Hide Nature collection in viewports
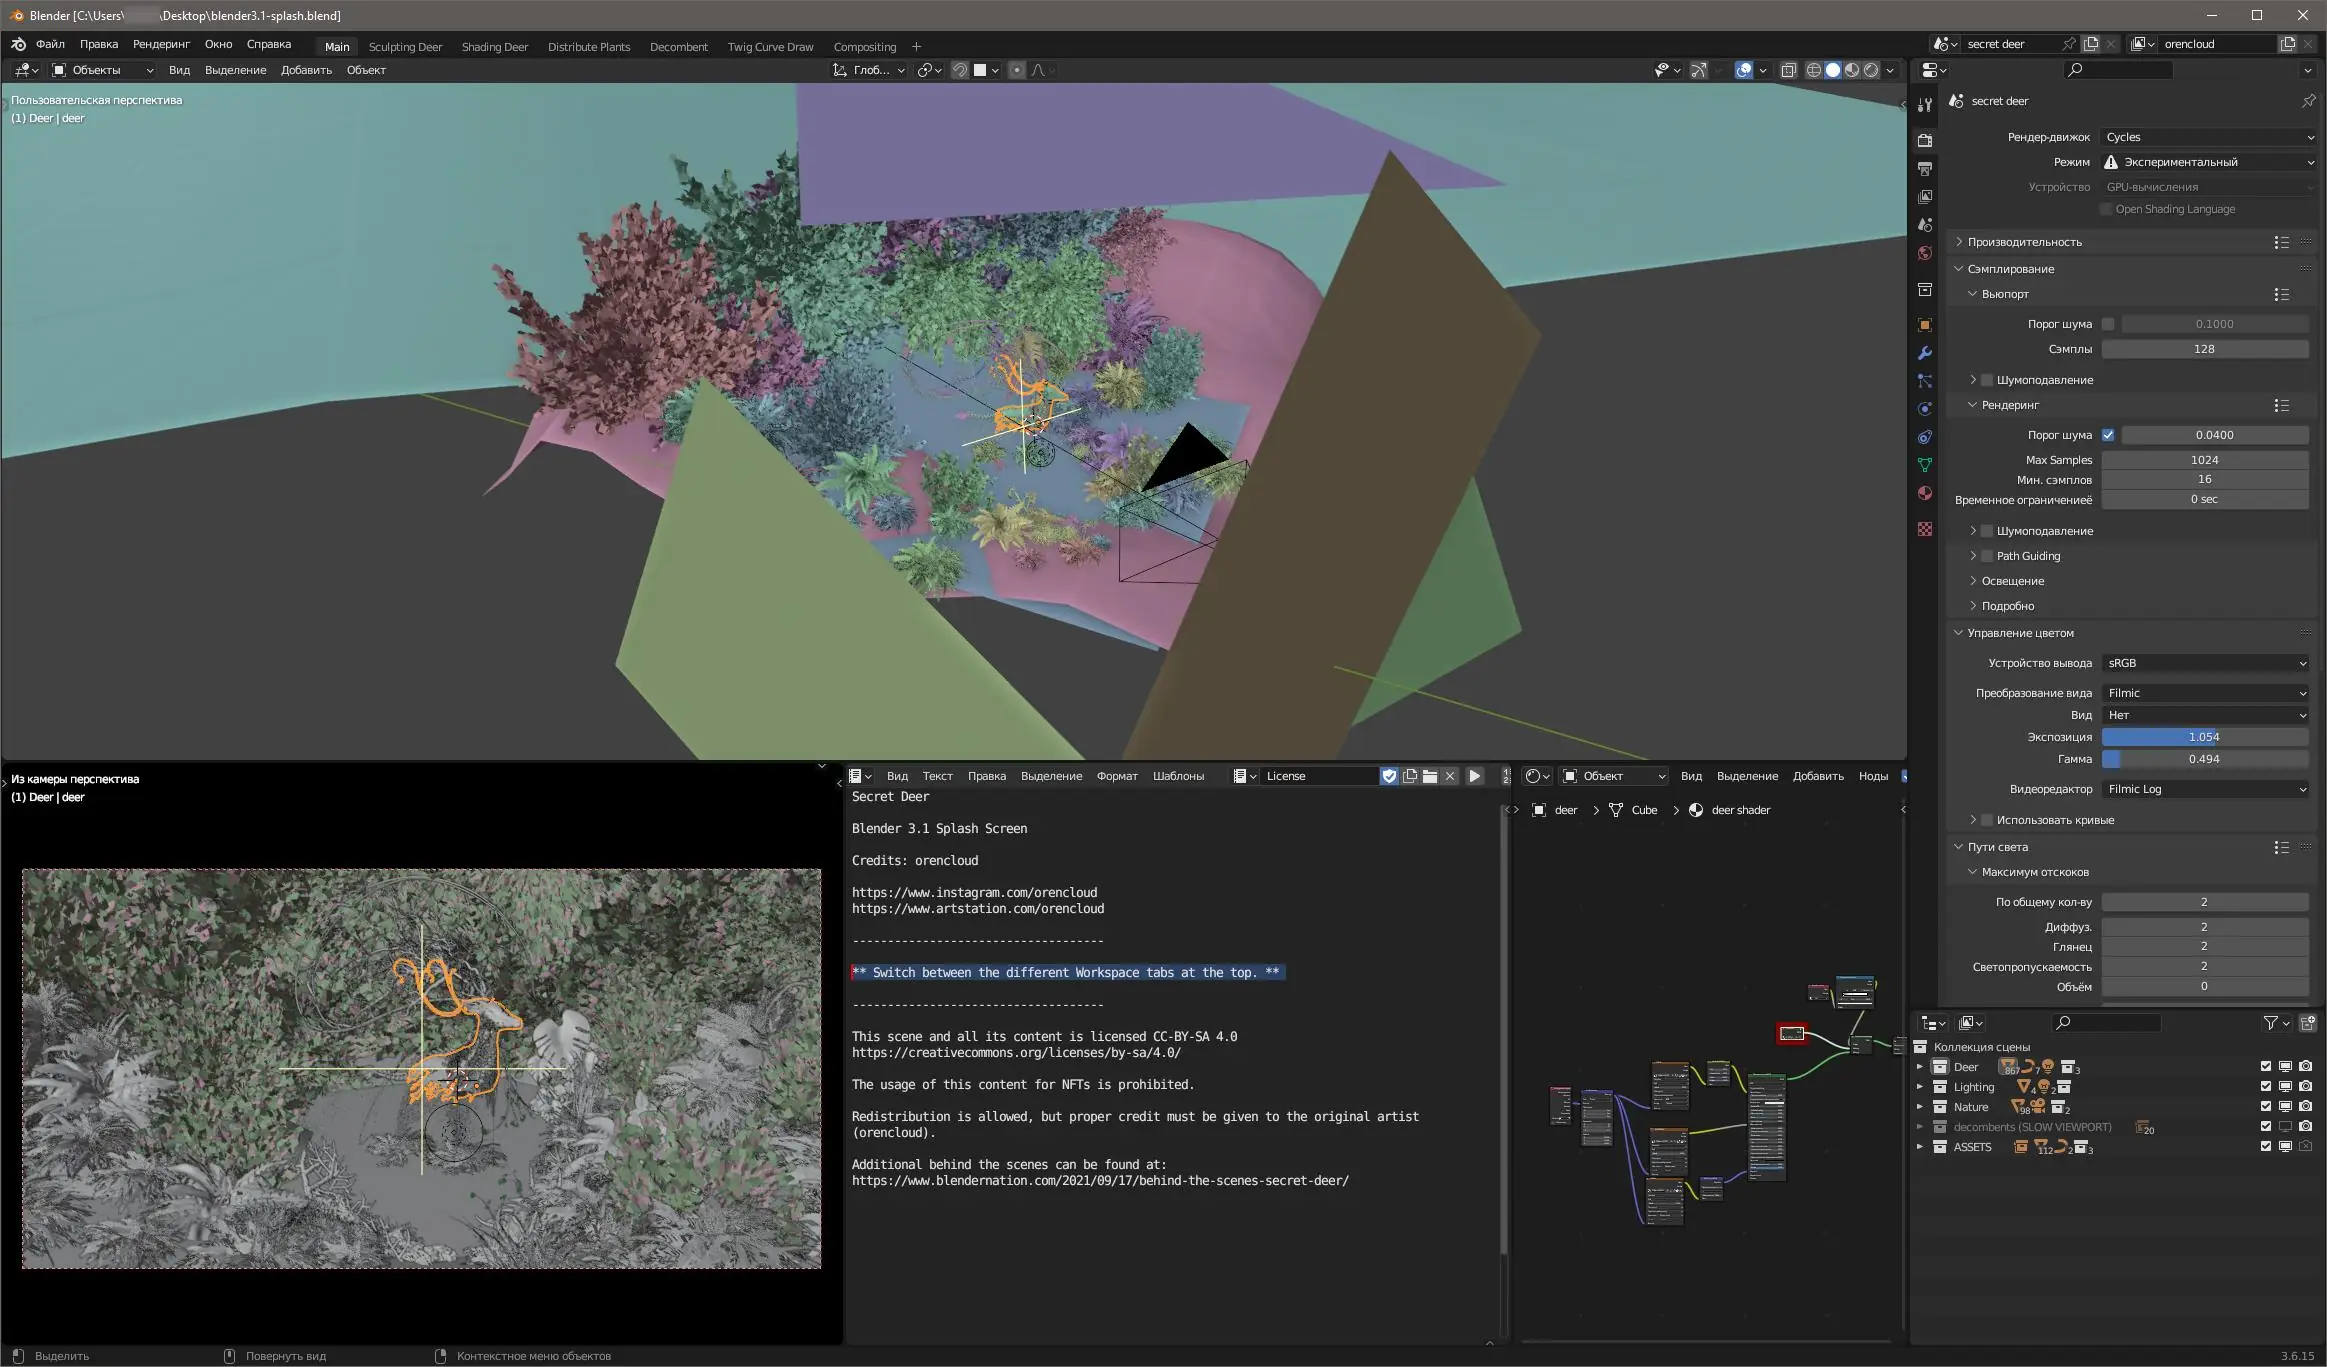 tap(2285, 1107)
